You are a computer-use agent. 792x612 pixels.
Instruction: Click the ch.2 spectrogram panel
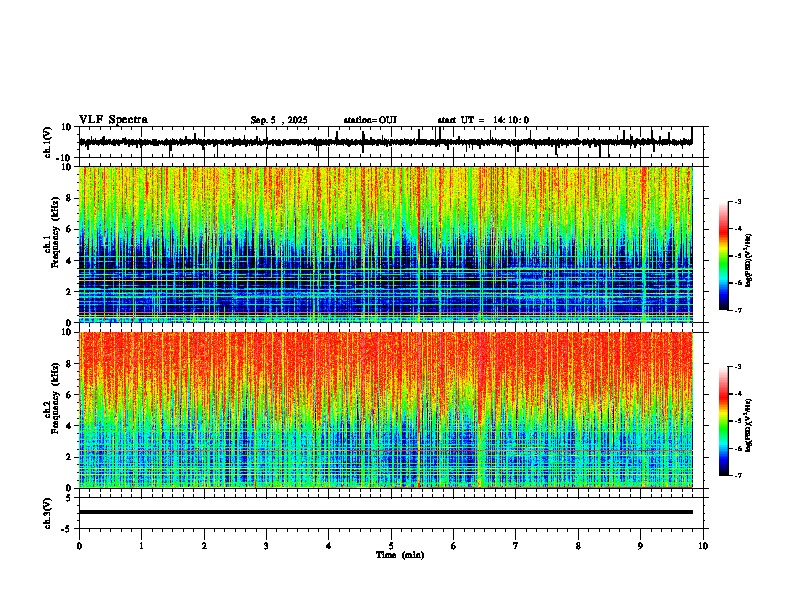[x=386, y=410]
